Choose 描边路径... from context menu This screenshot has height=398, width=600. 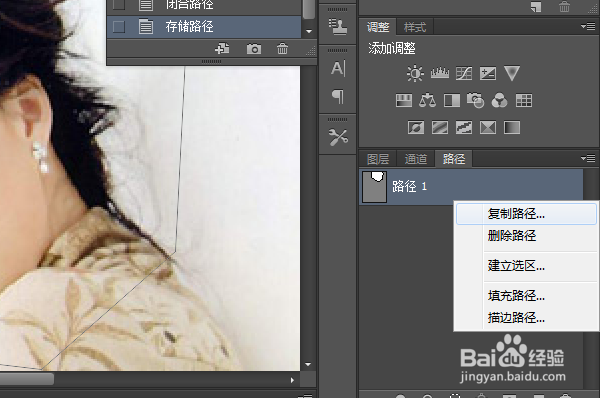pos(527,317)
